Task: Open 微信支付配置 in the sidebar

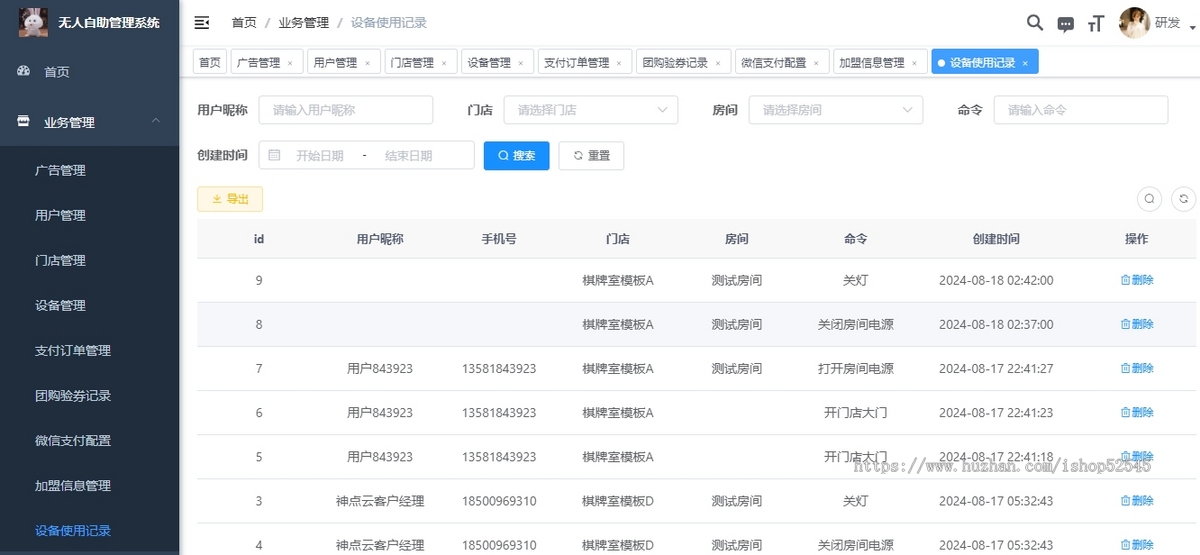Action: pos(73,440)
